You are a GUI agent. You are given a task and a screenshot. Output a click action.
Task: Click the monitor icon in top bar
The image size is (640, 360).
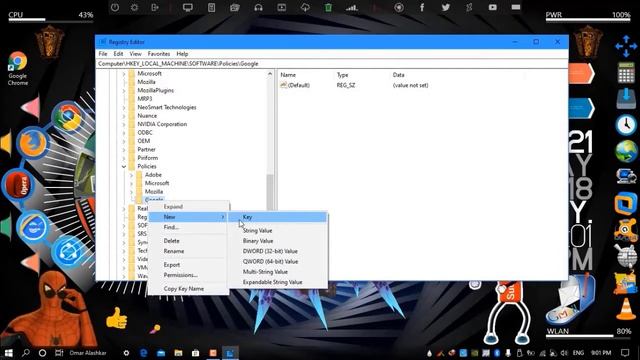tap(188, 7)
